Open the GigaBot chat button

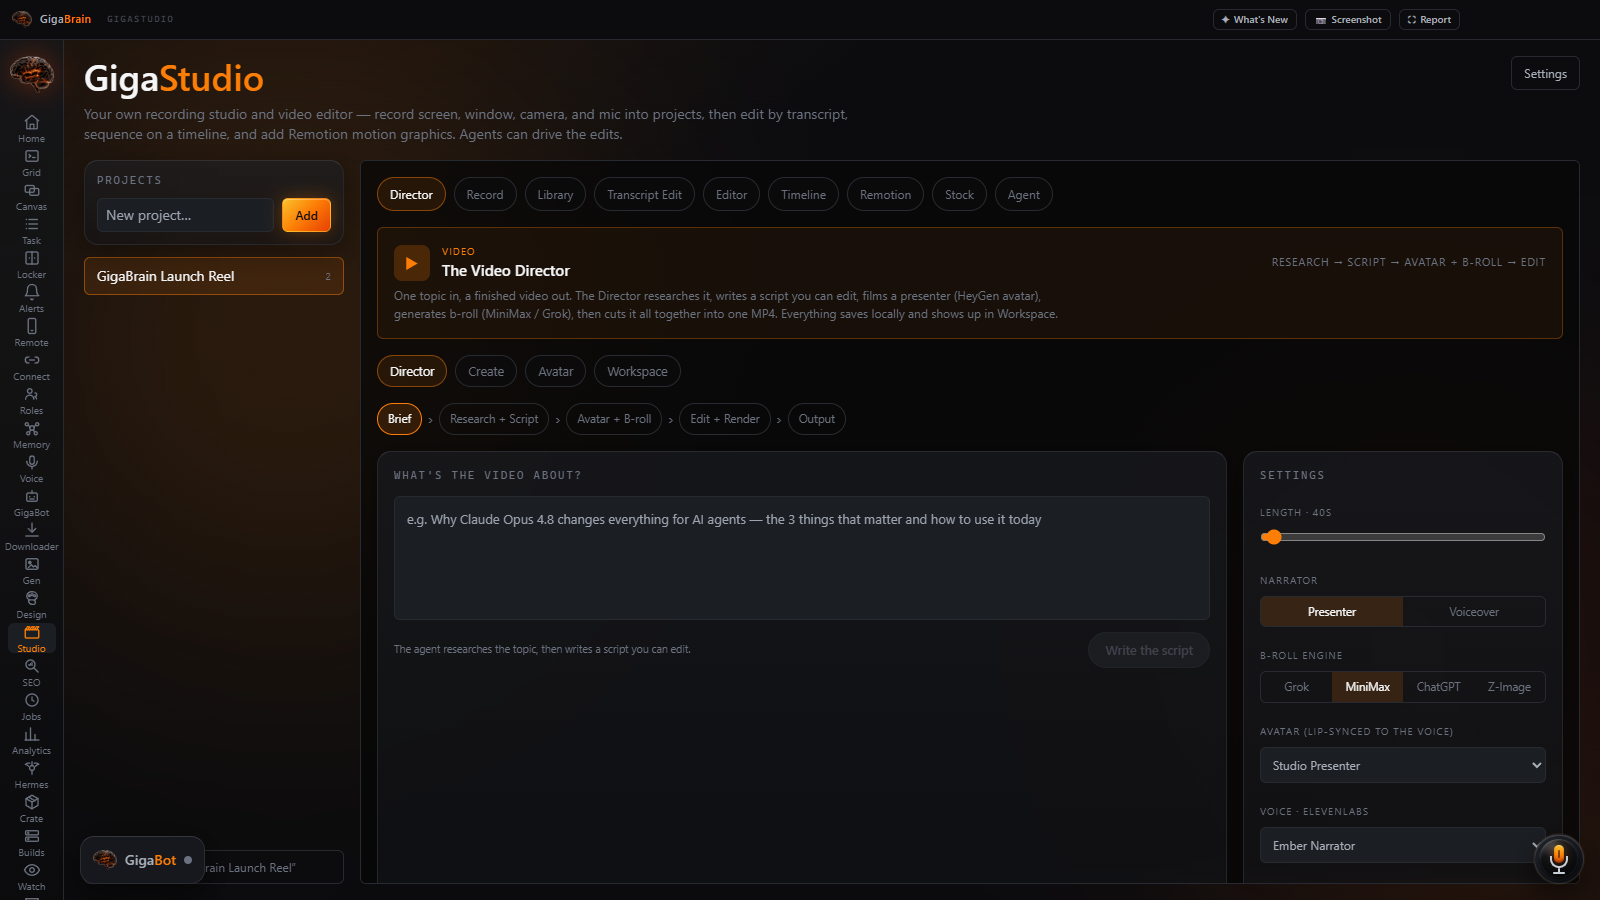(x=142, y=860)
